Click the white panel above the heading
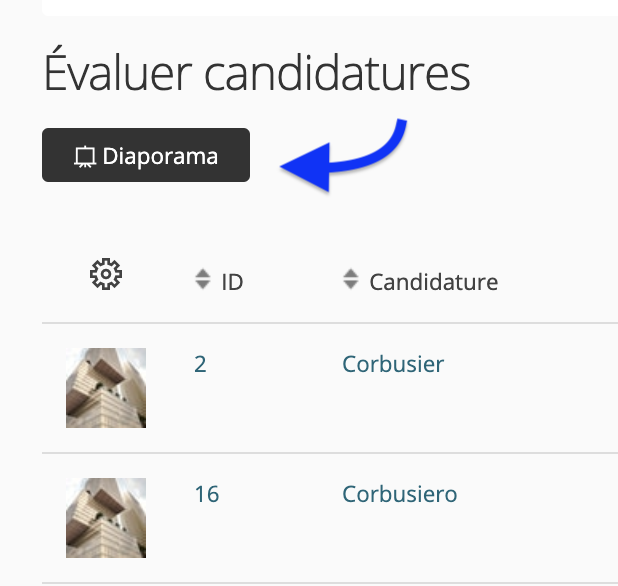 click(x=330, y=7)
